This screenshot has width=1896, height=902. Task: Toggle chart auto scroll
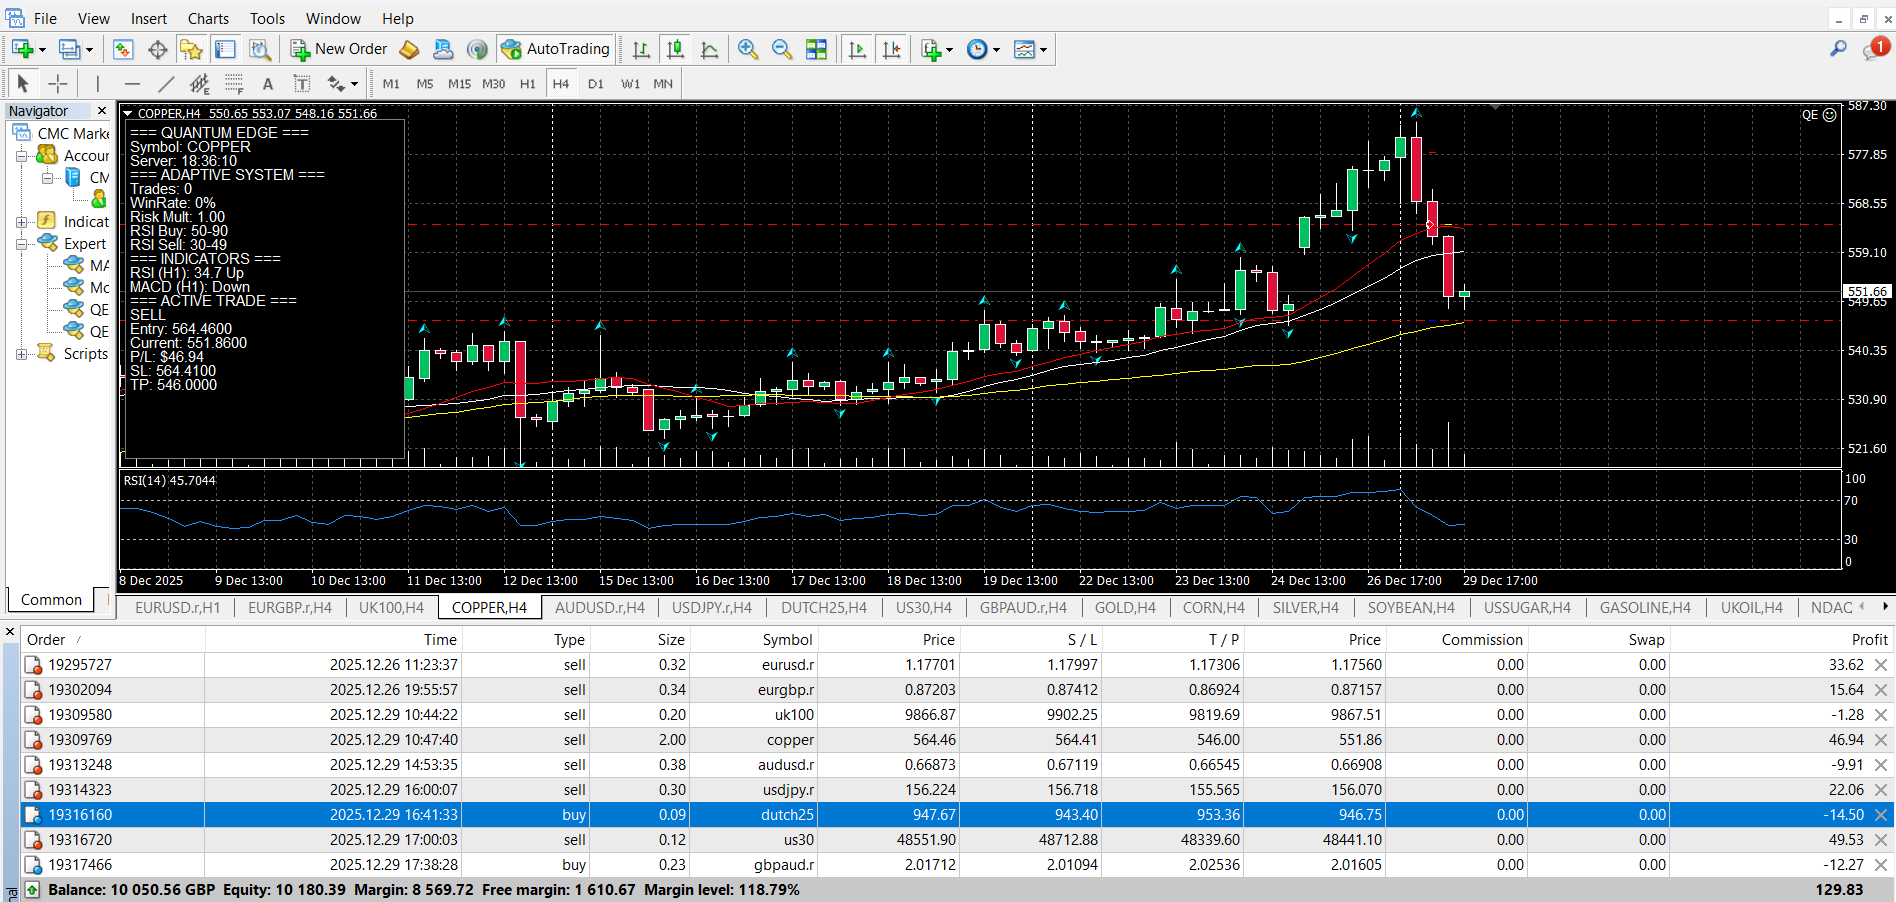(x=856, y=48)
